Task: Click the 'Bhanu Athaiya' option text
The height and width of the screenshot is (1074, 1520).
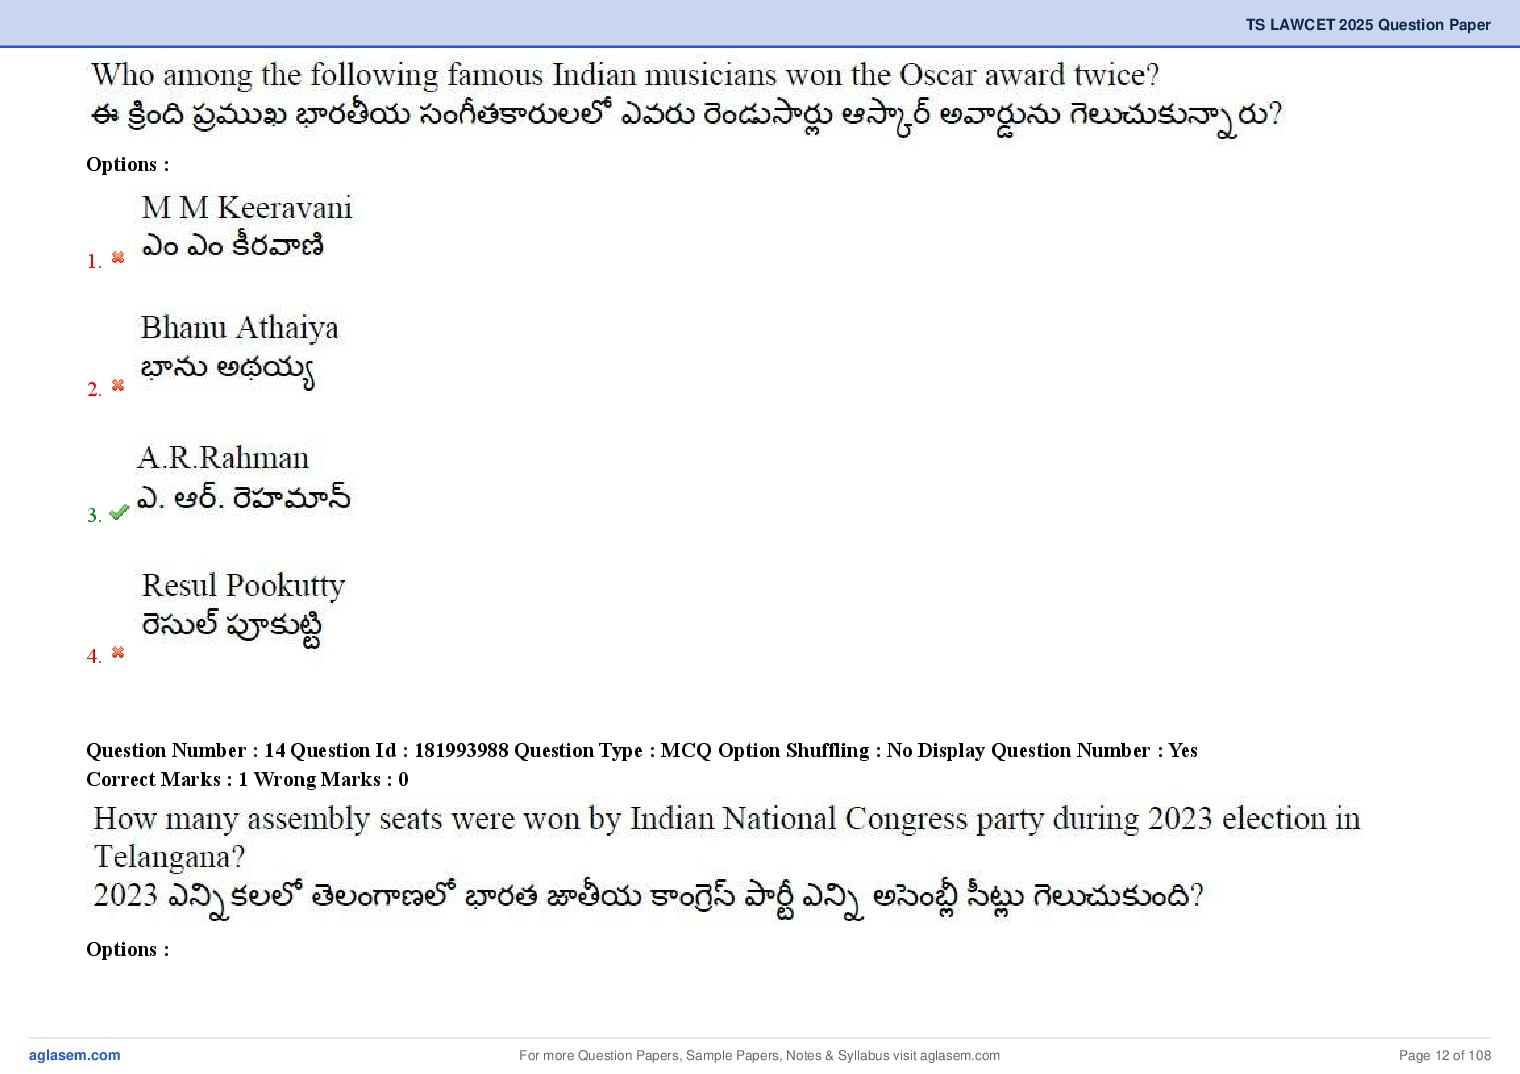Action: click(240, 327)
